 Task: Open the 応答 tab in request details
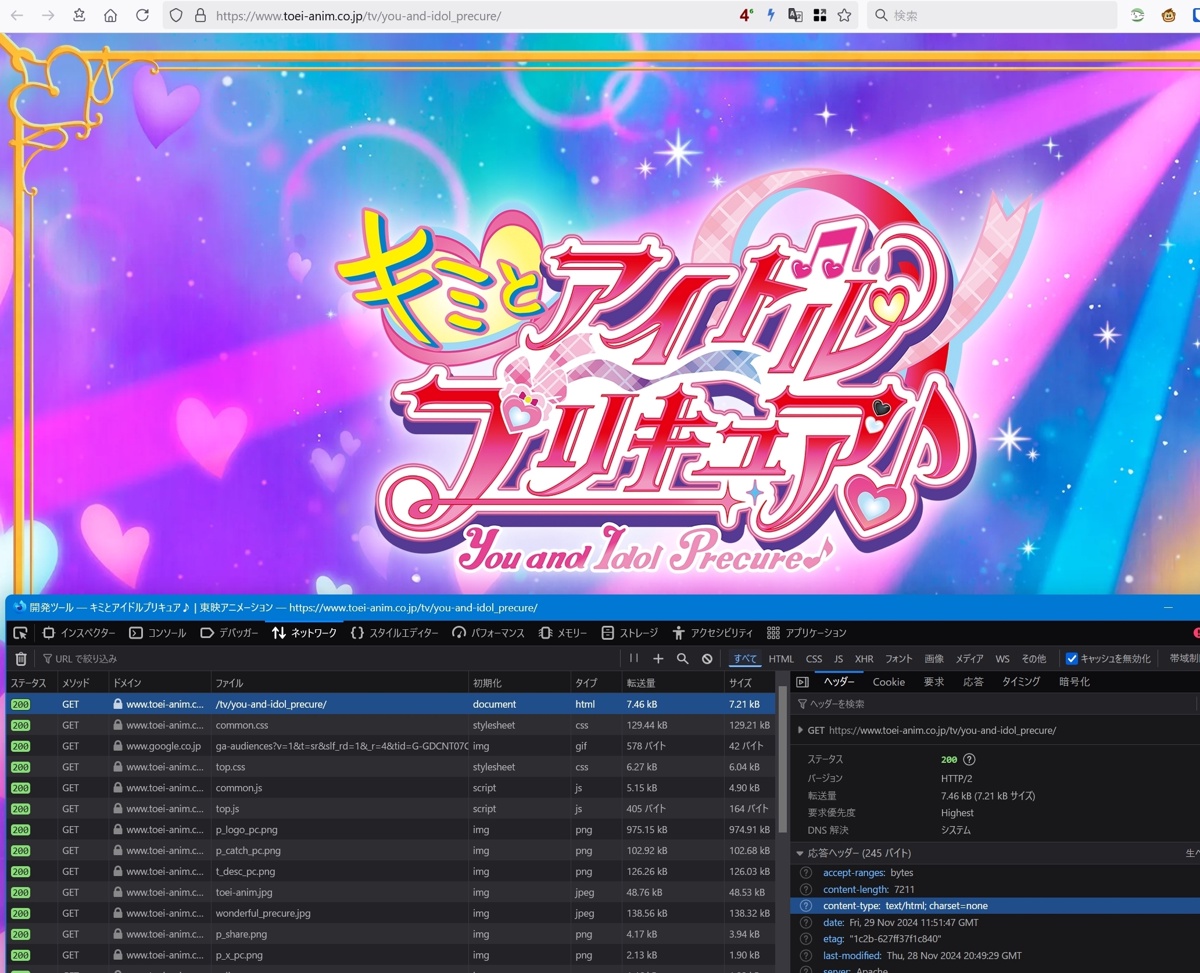(x=973, y=682)
